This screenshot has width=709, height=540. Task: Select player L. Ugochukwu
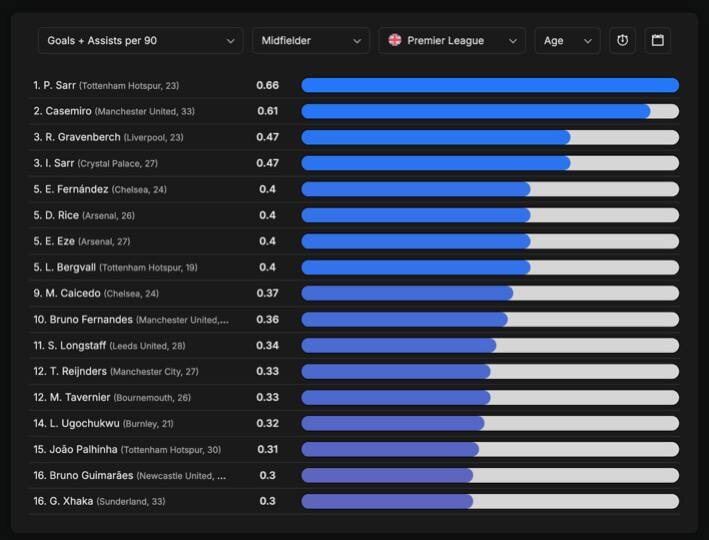pyautogui.click(x=104, y=423)
